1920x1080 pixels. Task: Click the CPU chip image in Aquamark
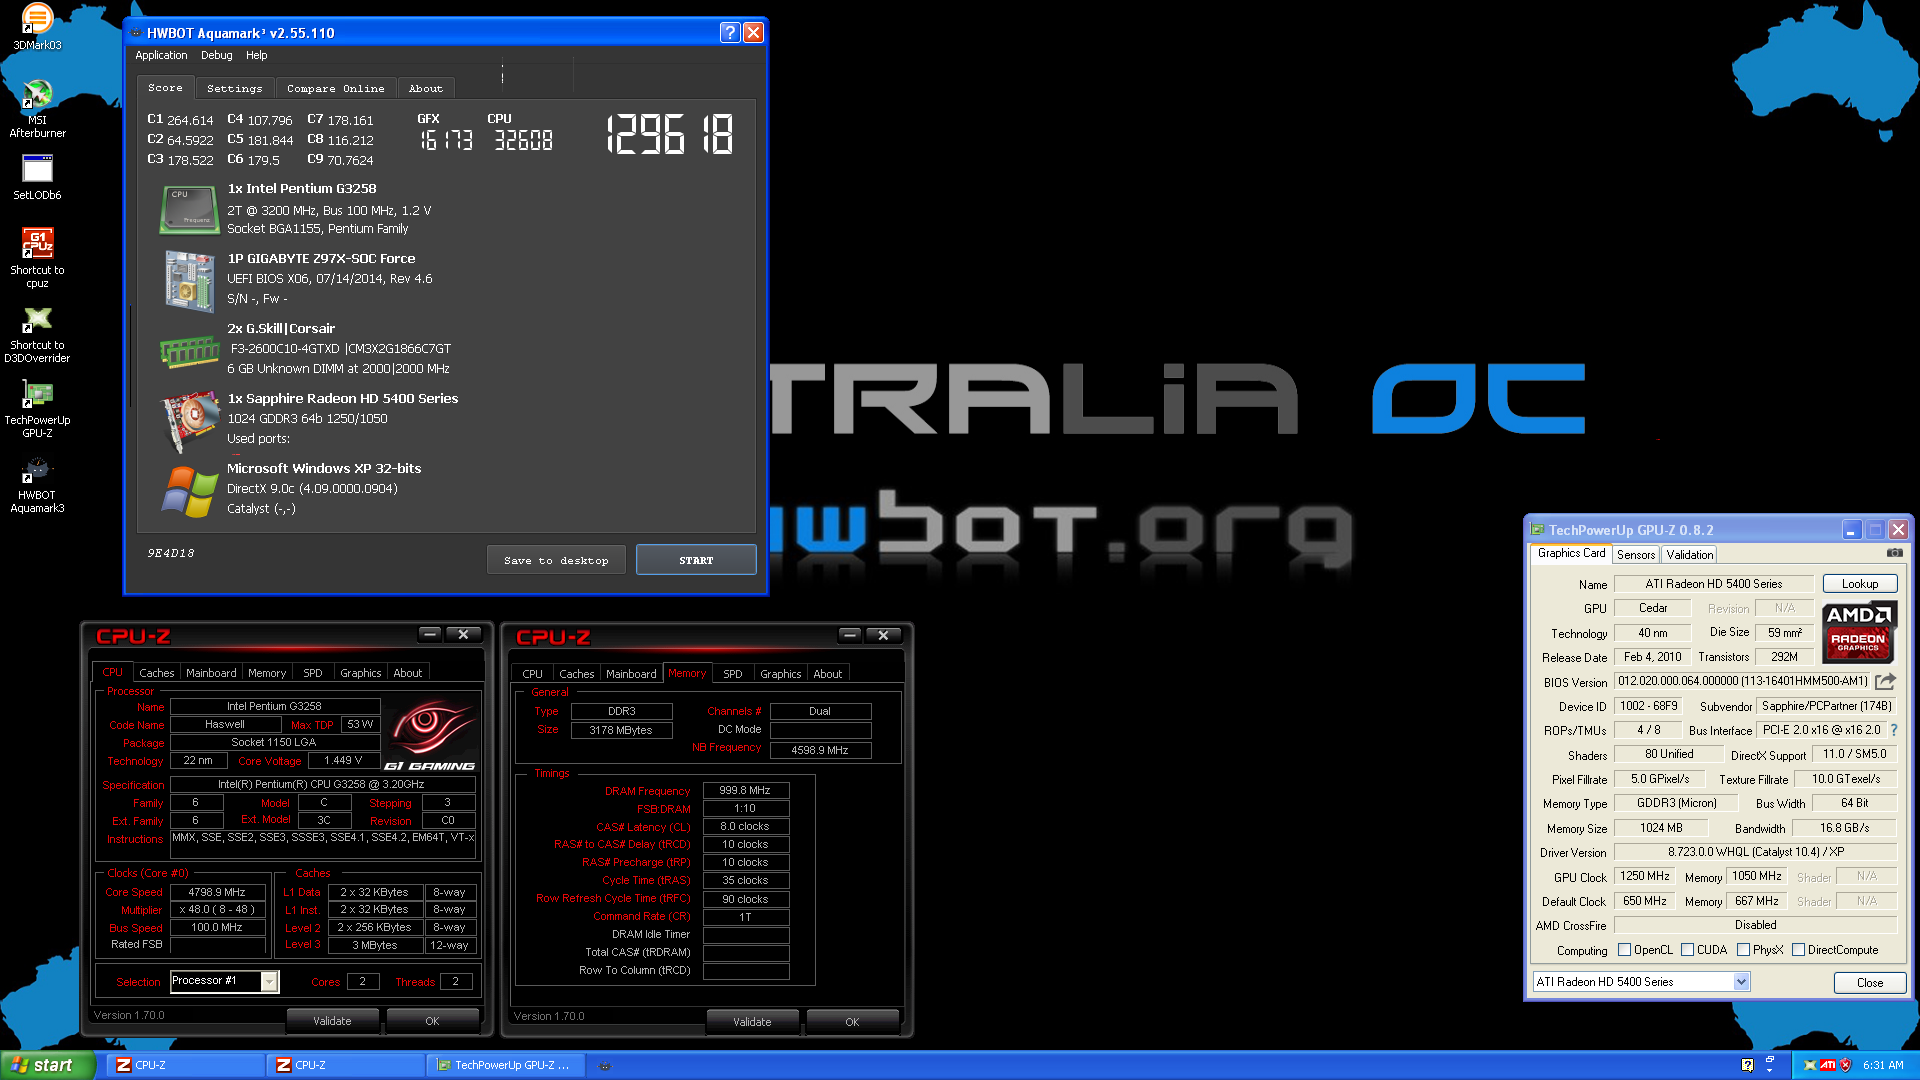(189, 209)
